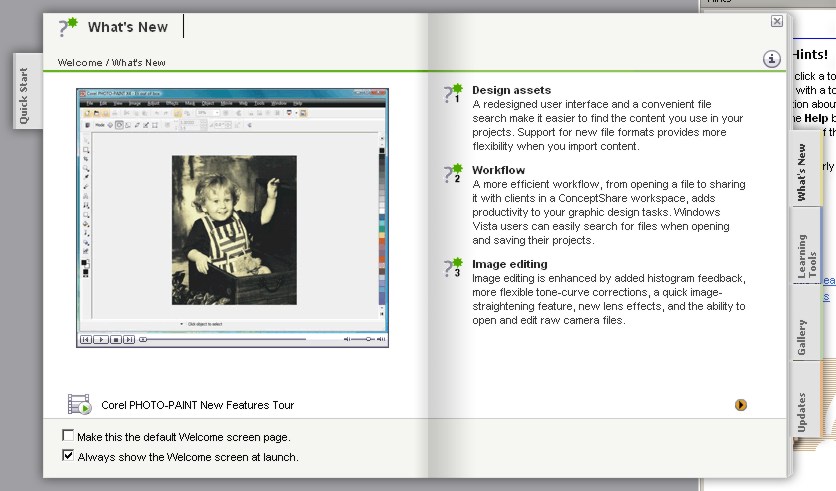Open the info icon button
Viewport: 836px width, 491px height.
coord(771,59)
